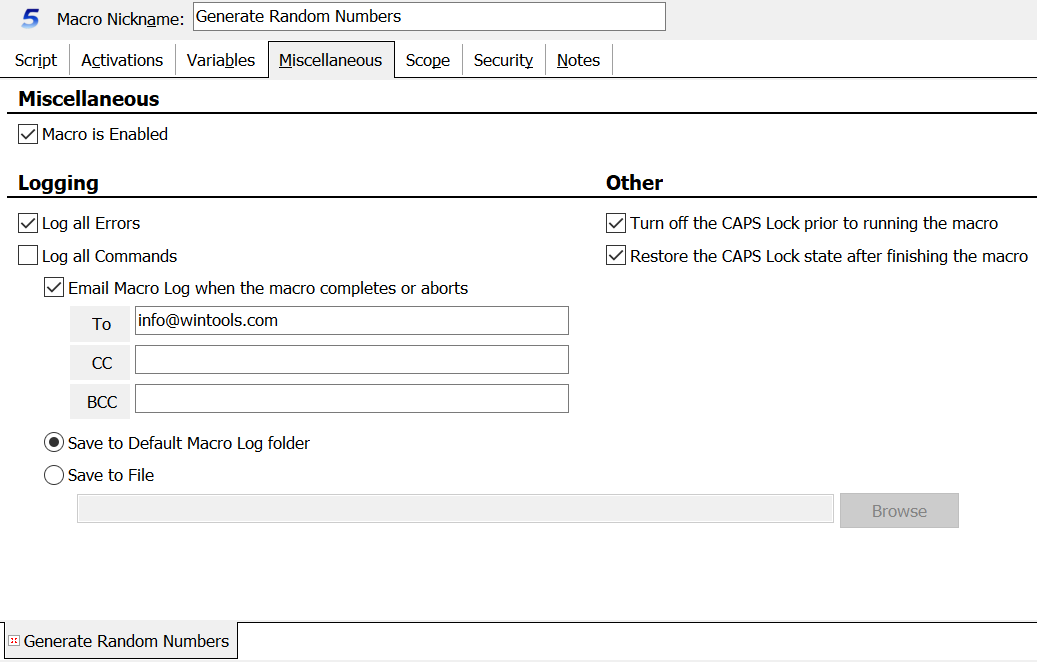Click the red icon on bottom macro tab

(14, 641)
